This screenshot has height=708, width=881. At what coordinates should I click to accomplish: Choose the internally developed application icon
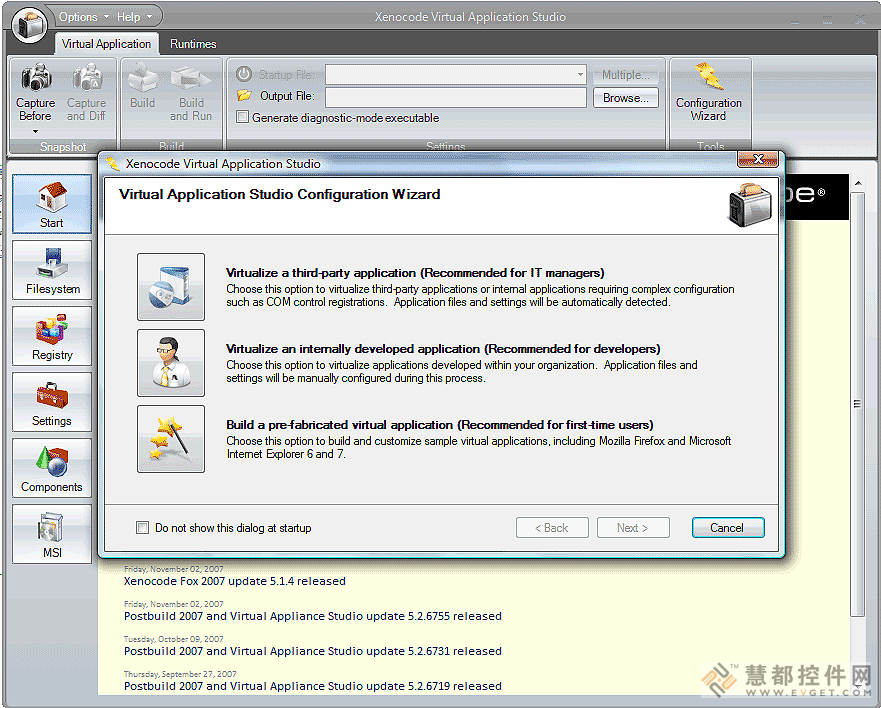[171, 362]
